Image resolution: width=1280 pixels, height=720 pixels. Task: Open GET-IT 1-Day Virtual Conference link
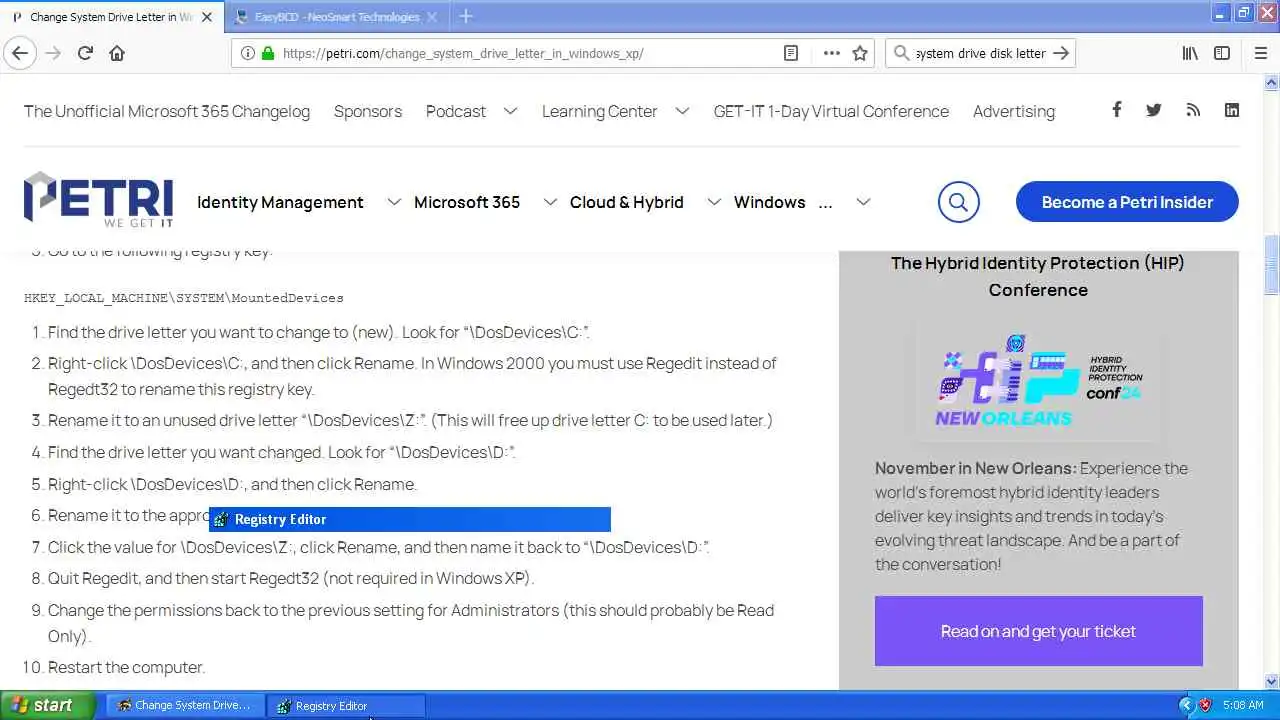coord(831,111)
